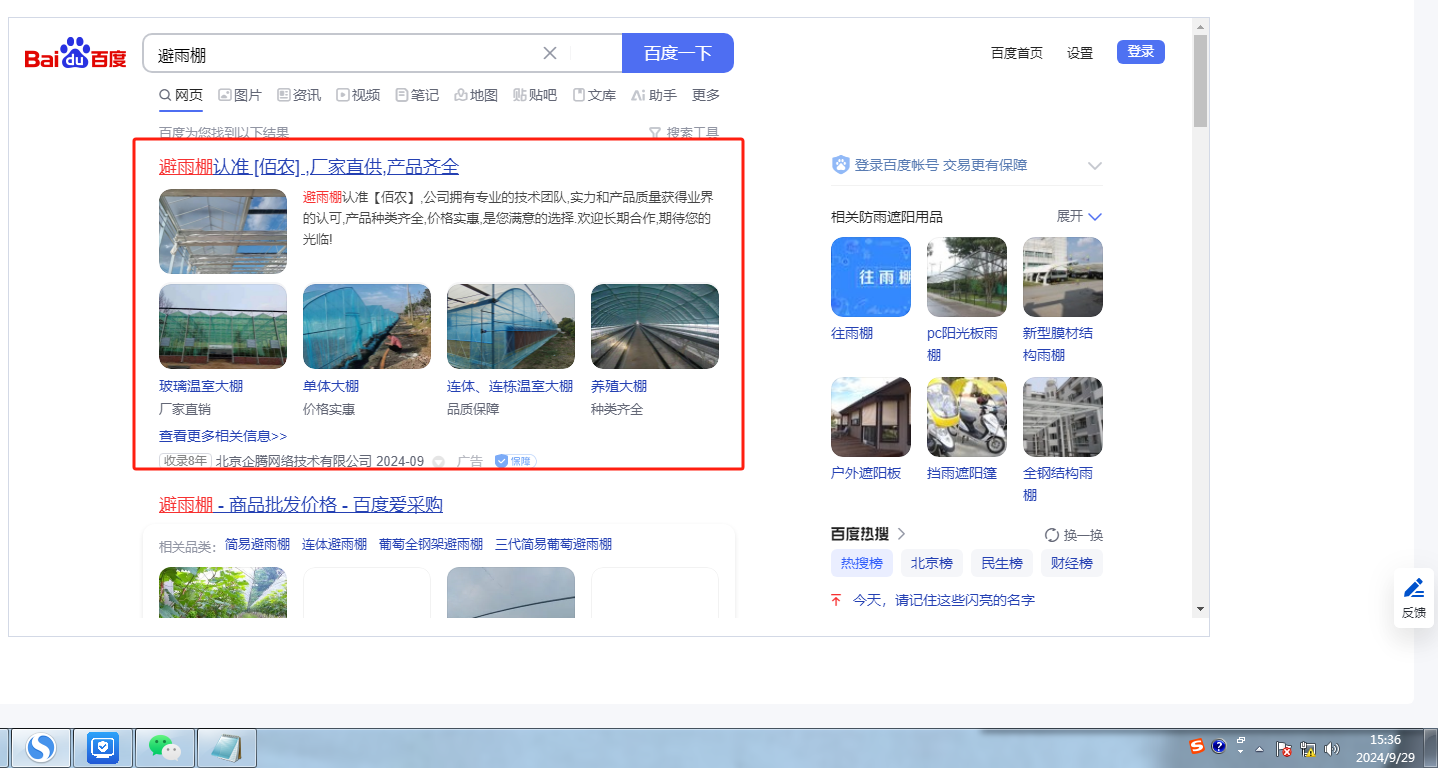
Task: Click the thumbnail beside the 佰农 ad description
Action: pos(223,231)
